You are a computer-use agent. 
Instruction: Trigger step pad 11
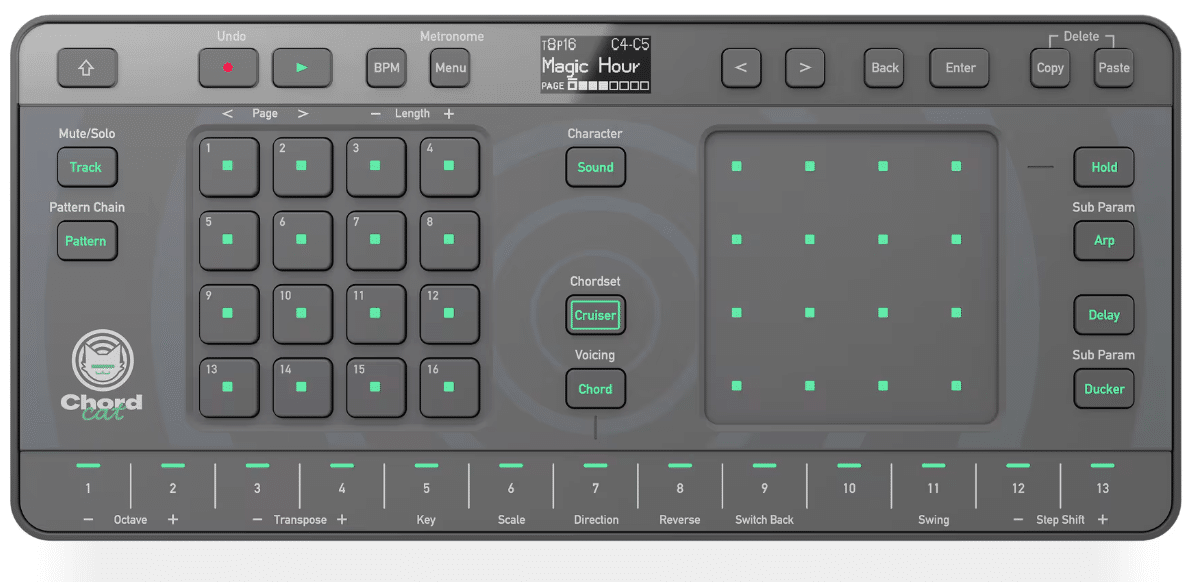[x=376, y=314]
